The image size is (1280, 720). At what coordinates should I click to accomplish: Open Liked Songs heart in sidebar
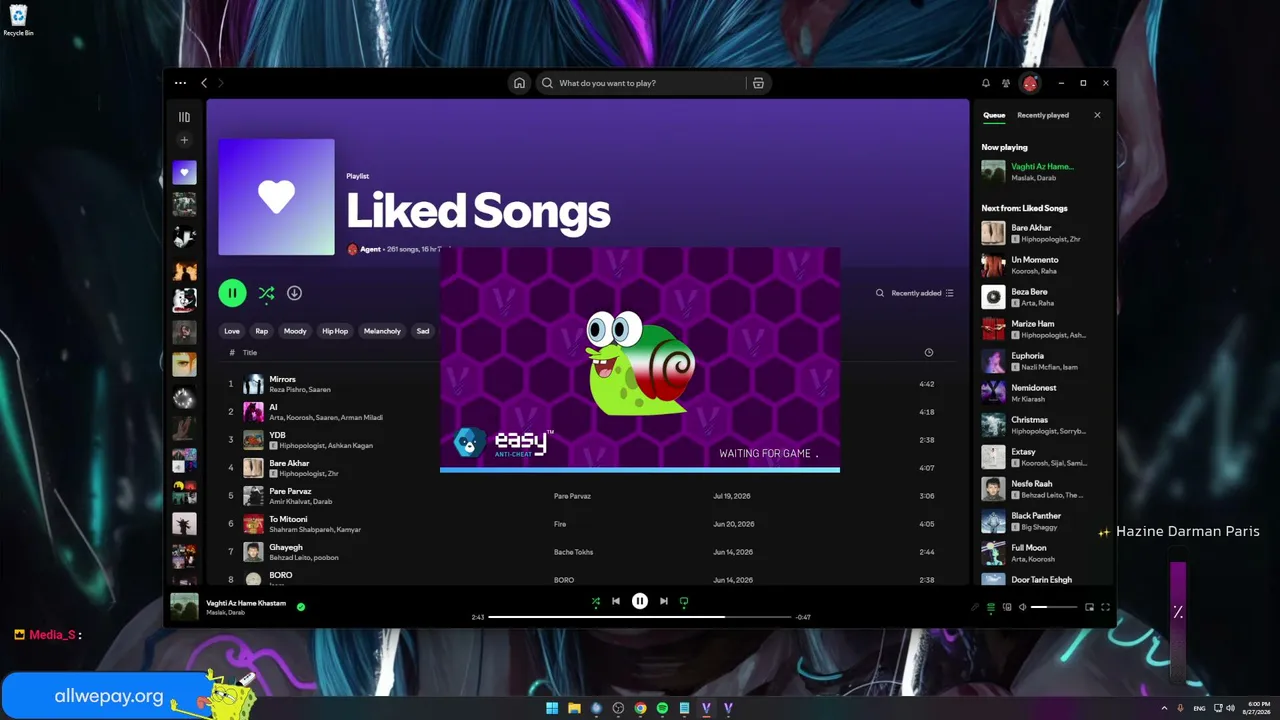[x=184, y=172]
